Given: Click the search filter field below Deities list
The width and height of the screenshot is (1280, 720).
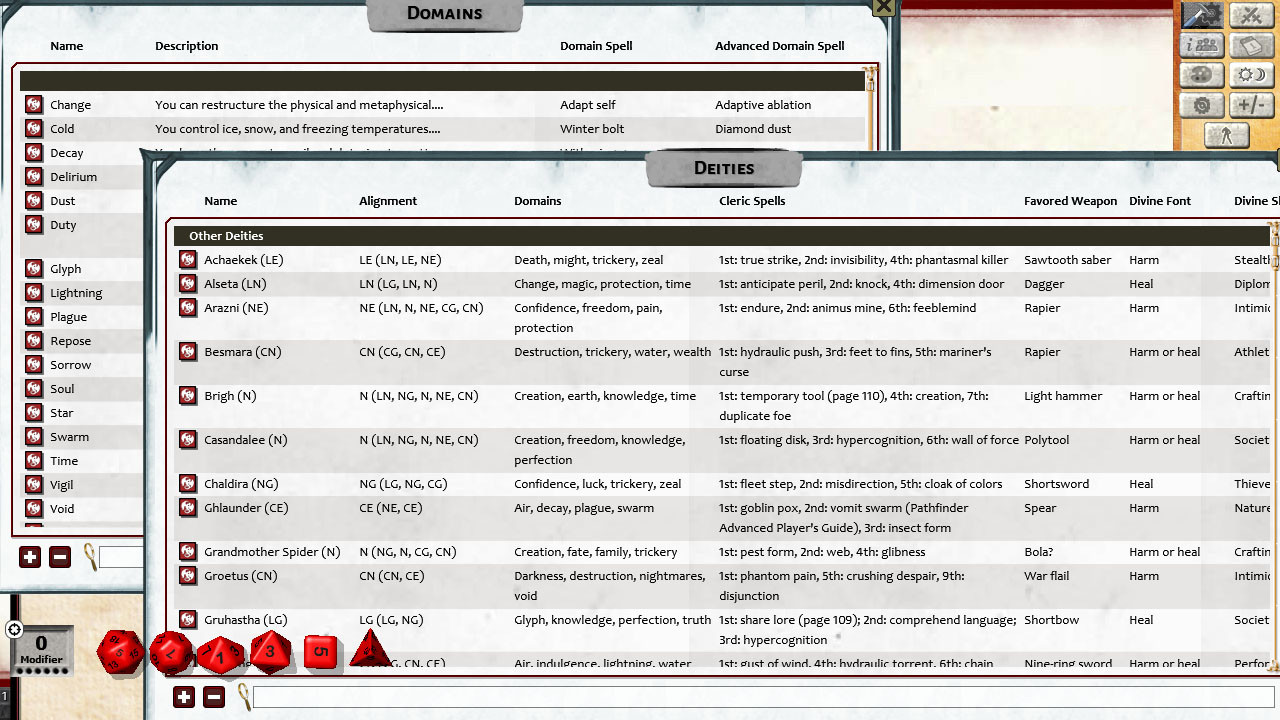Looking at the screenshot, I should (x=700, y=696).
